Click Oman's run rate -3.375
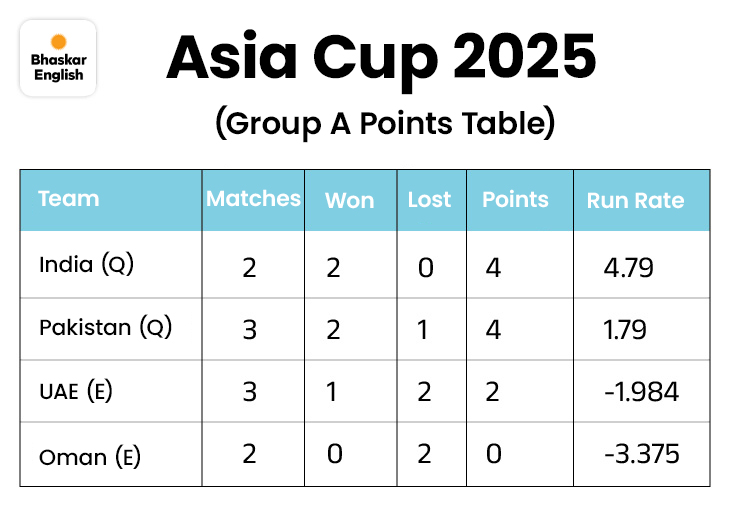This screenshot has width=730, height=508. [x=642, y=455]
